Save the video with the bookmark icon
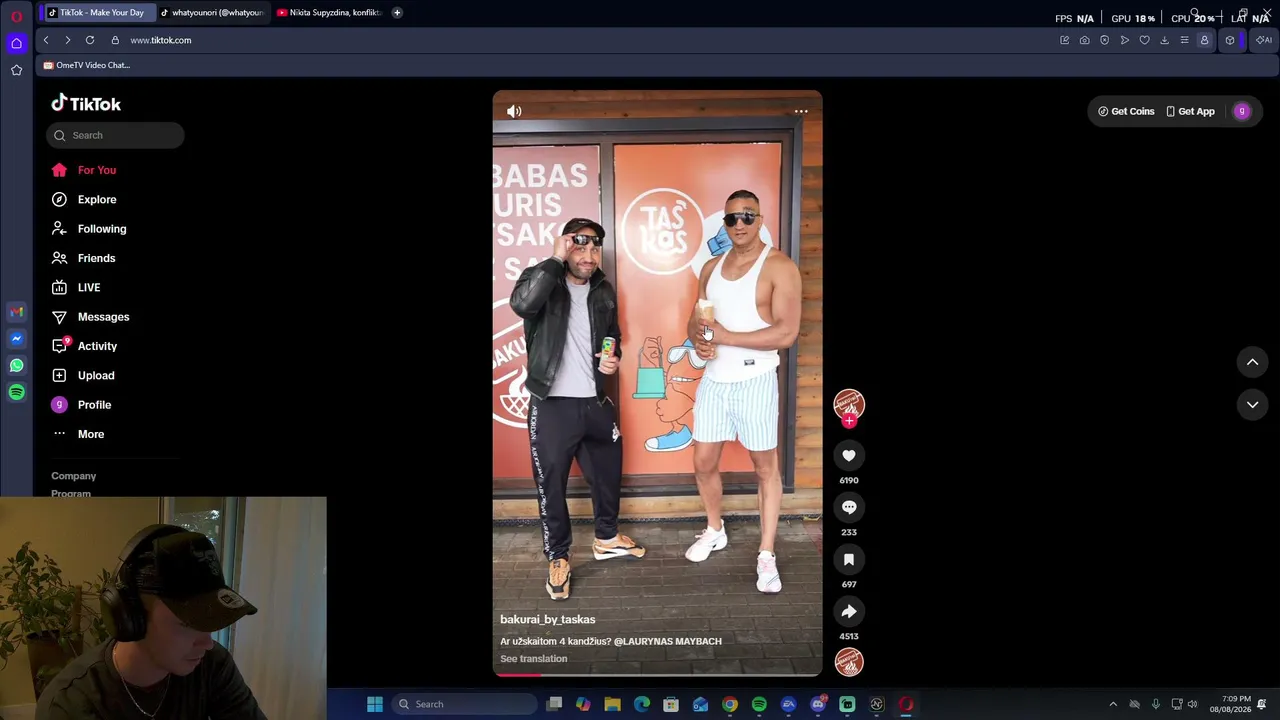1280x720 pixels. [849, 560]
